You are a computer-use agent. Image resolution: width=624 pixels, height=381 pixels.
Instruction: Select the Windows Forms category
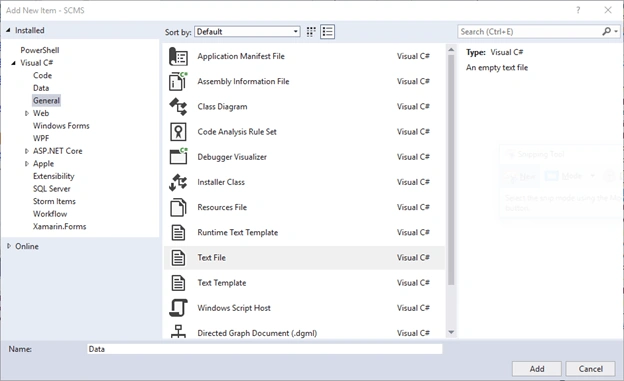pos(61,126)
